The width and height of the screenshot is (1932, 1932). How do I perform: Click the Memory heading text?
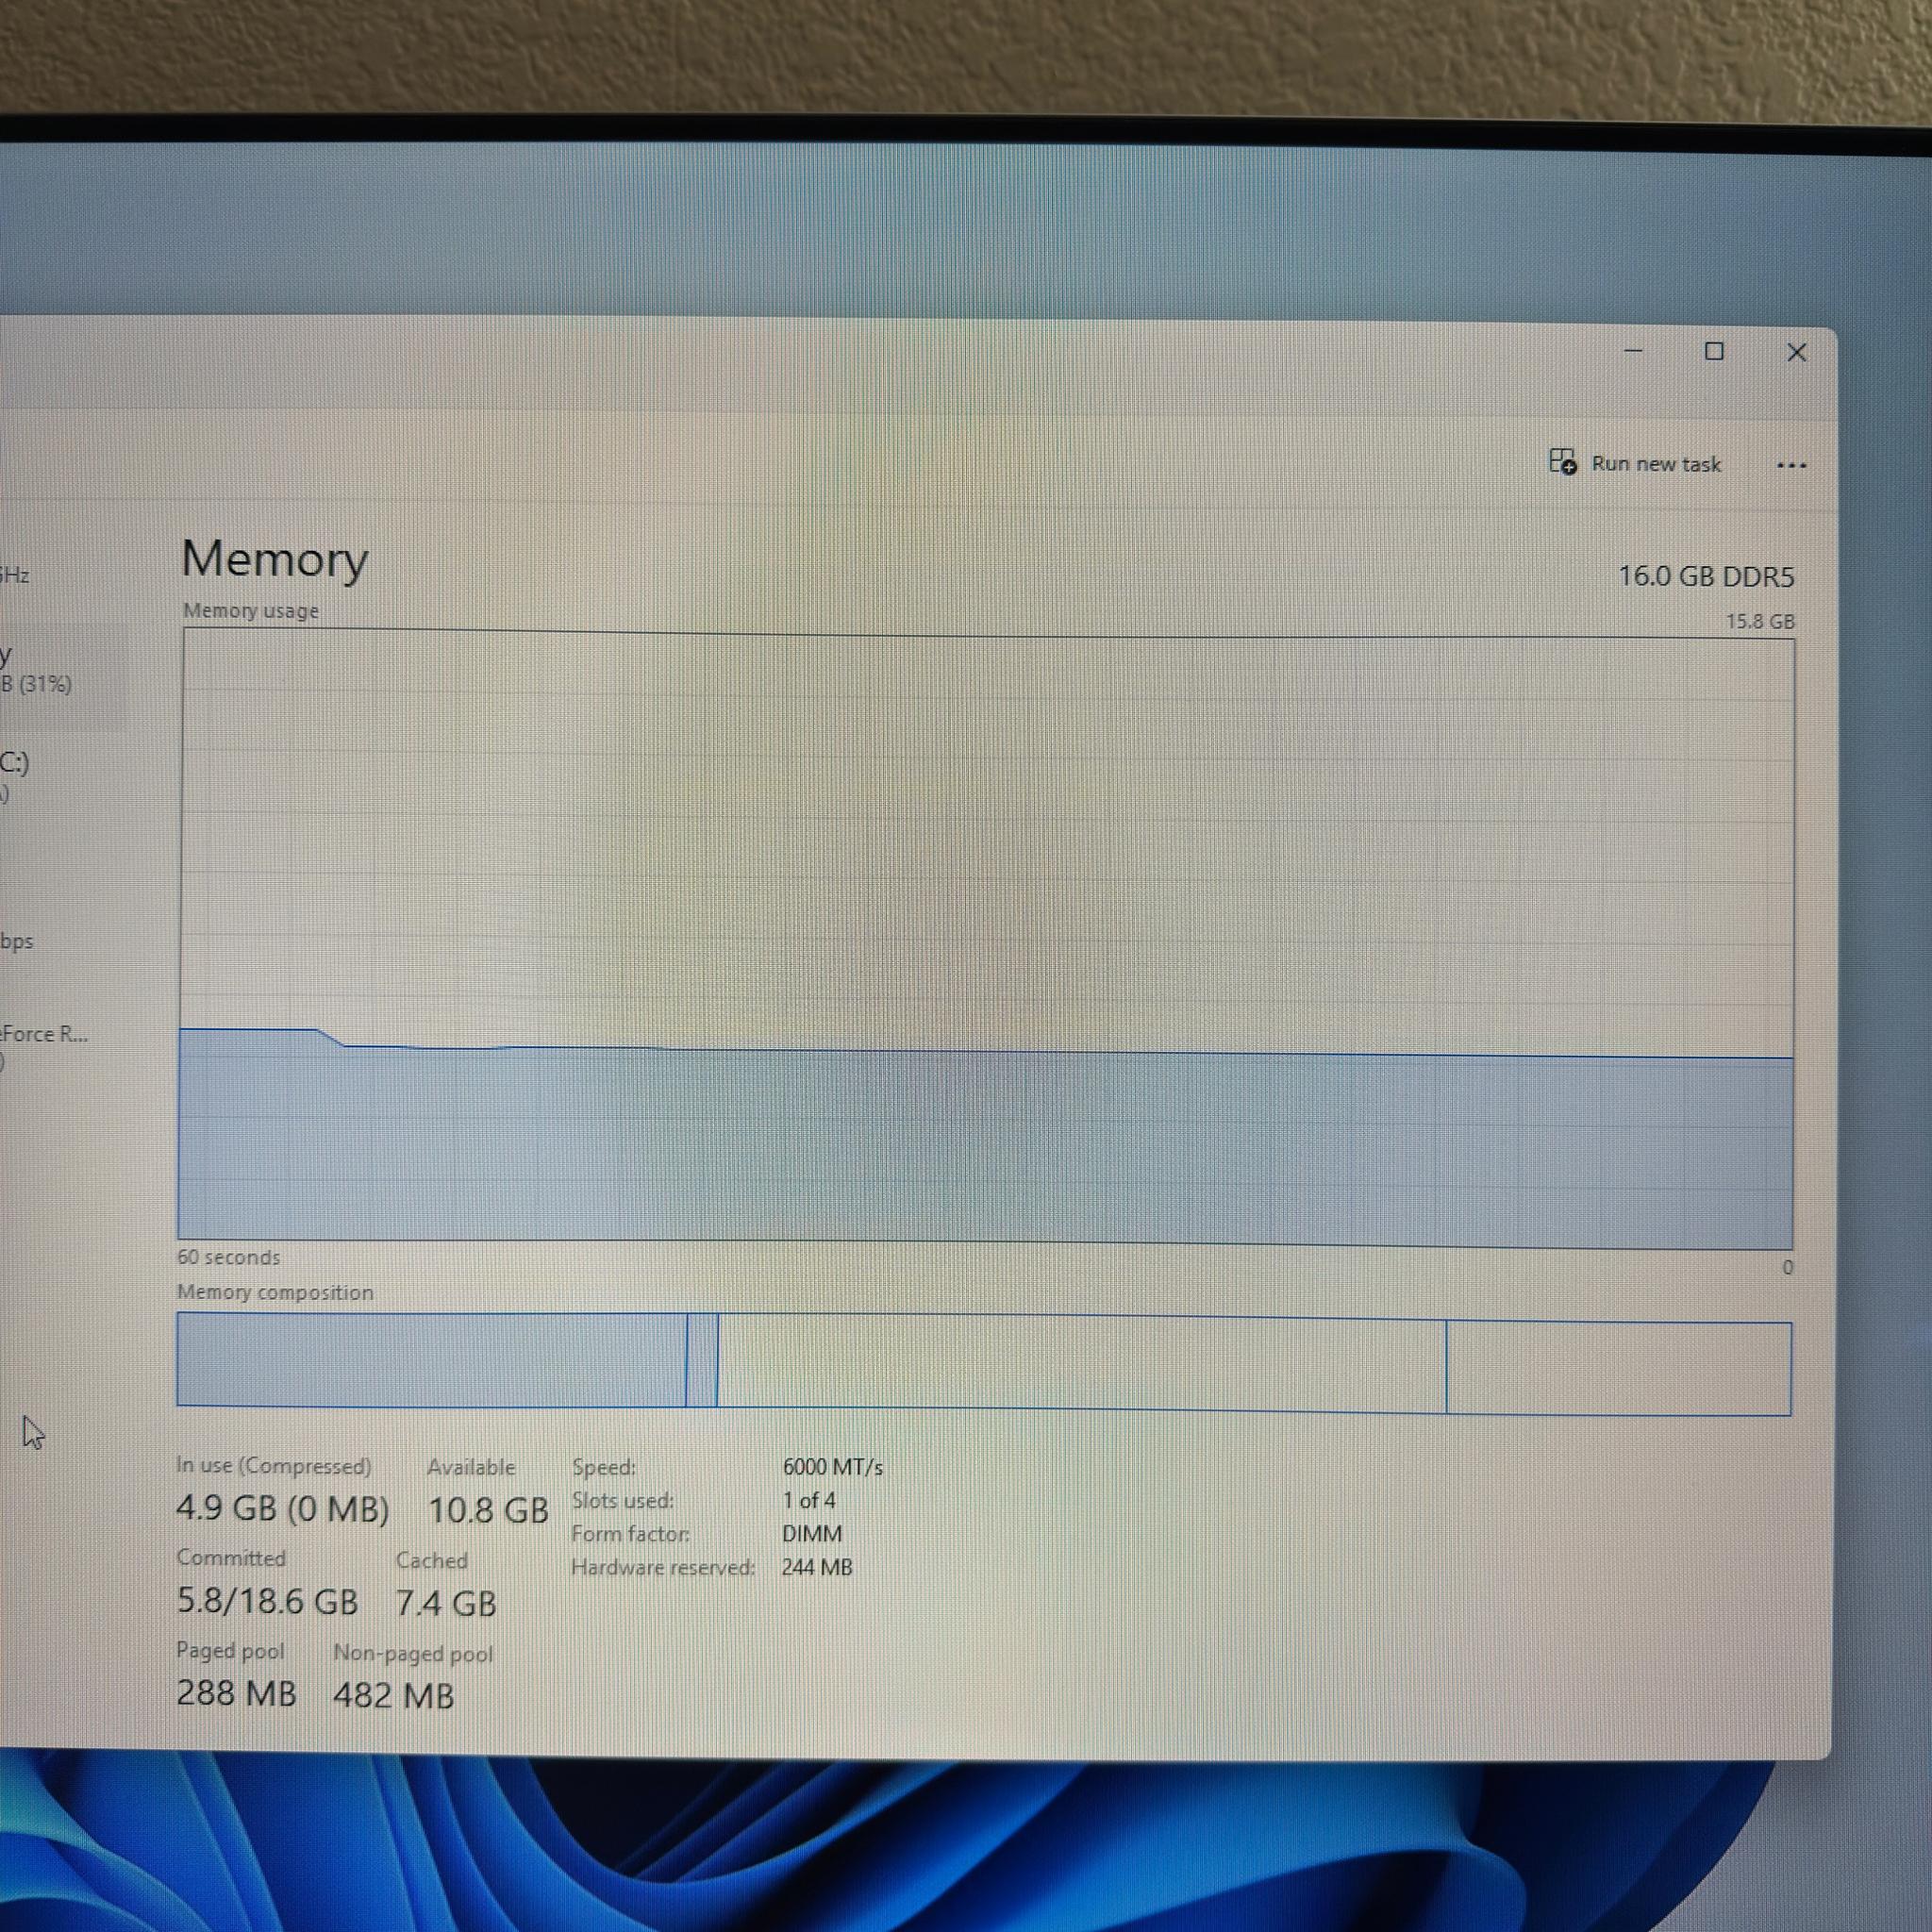coord(274,558)
